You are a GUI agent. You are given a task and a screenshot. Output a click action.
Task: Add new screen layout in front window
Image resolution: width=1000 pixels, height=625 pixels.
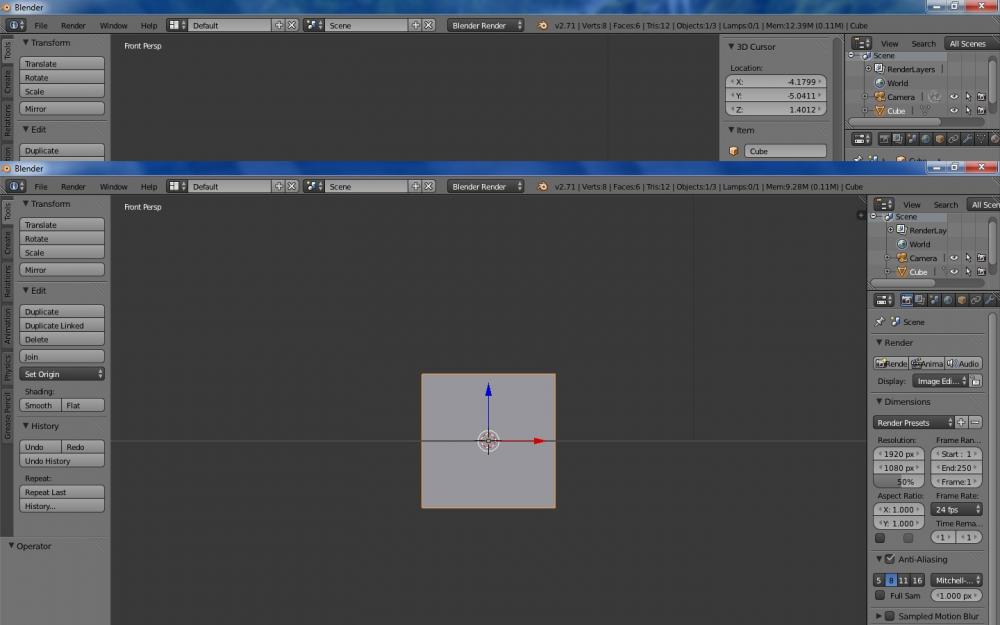tap(279, 186)
